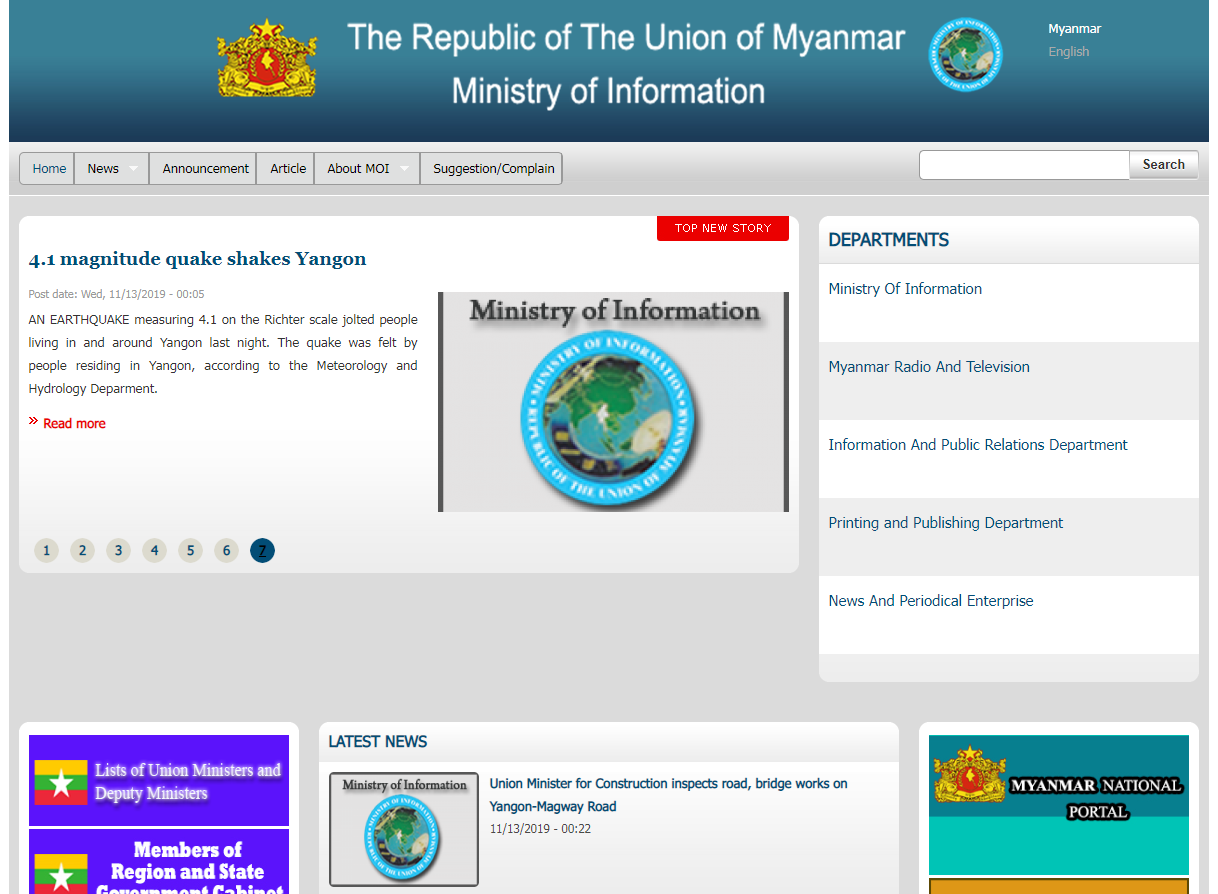
Task: Open the Myanmar National Portal banner
Action: pyautogui.click(x=1059, y=805)
